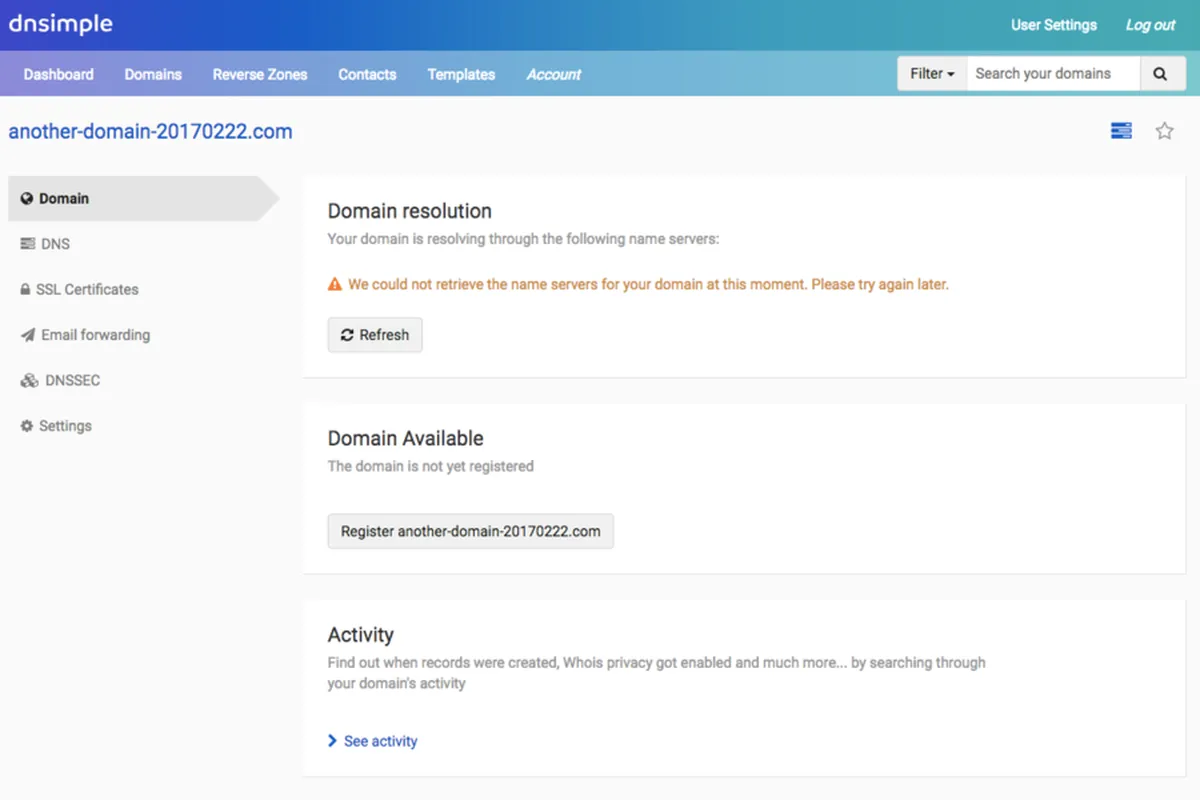Open Reverse Zones
This screenshot has height=800, width=1200.
[260, 74]
